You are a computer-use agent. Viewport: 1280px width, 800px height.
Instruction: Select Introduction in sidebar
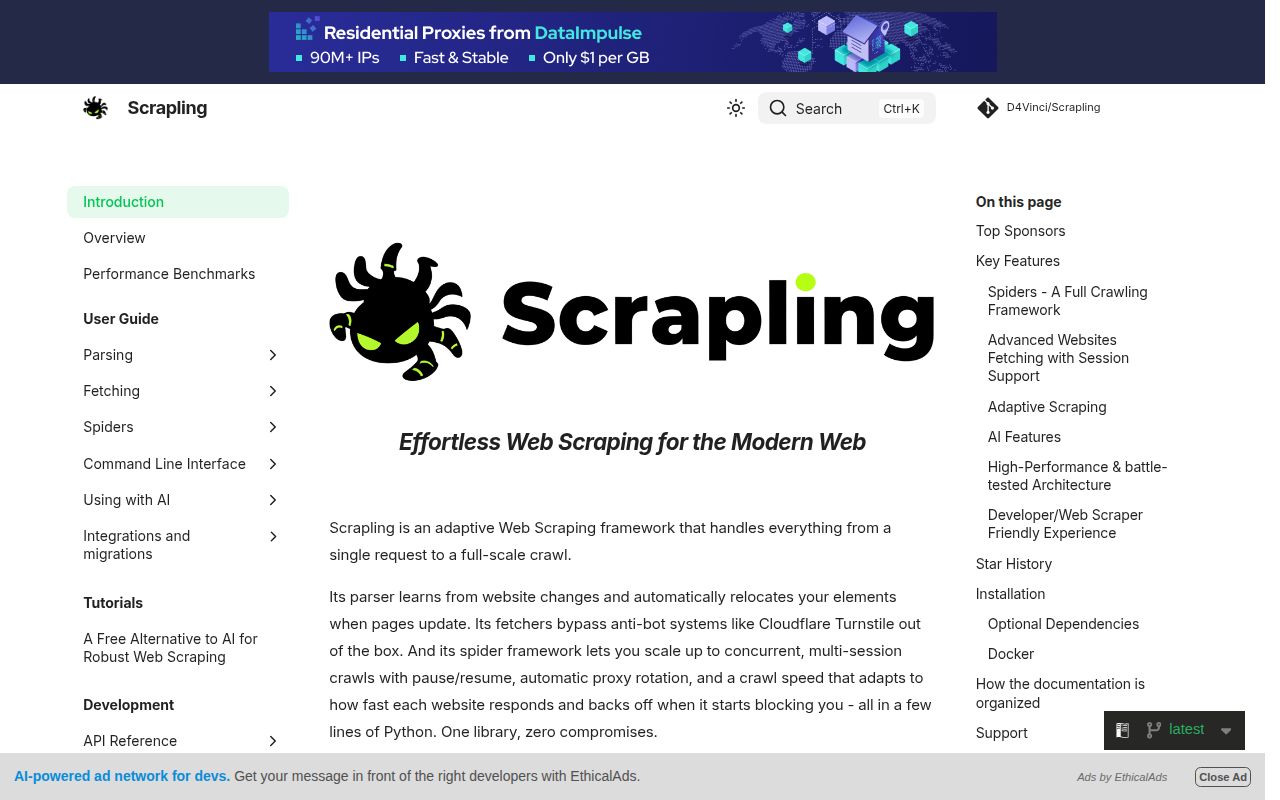(x=178, y=202)
